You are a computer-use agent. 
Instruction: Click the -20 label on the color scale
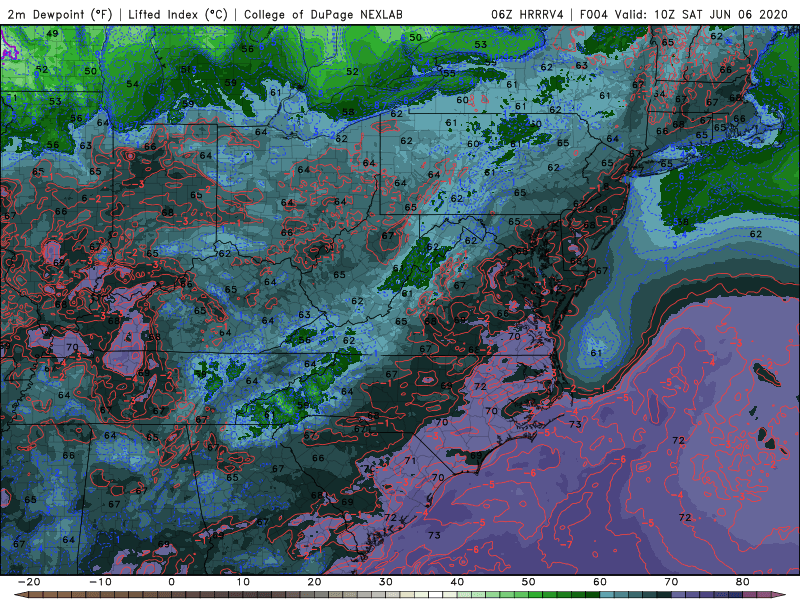click(29, 582)
